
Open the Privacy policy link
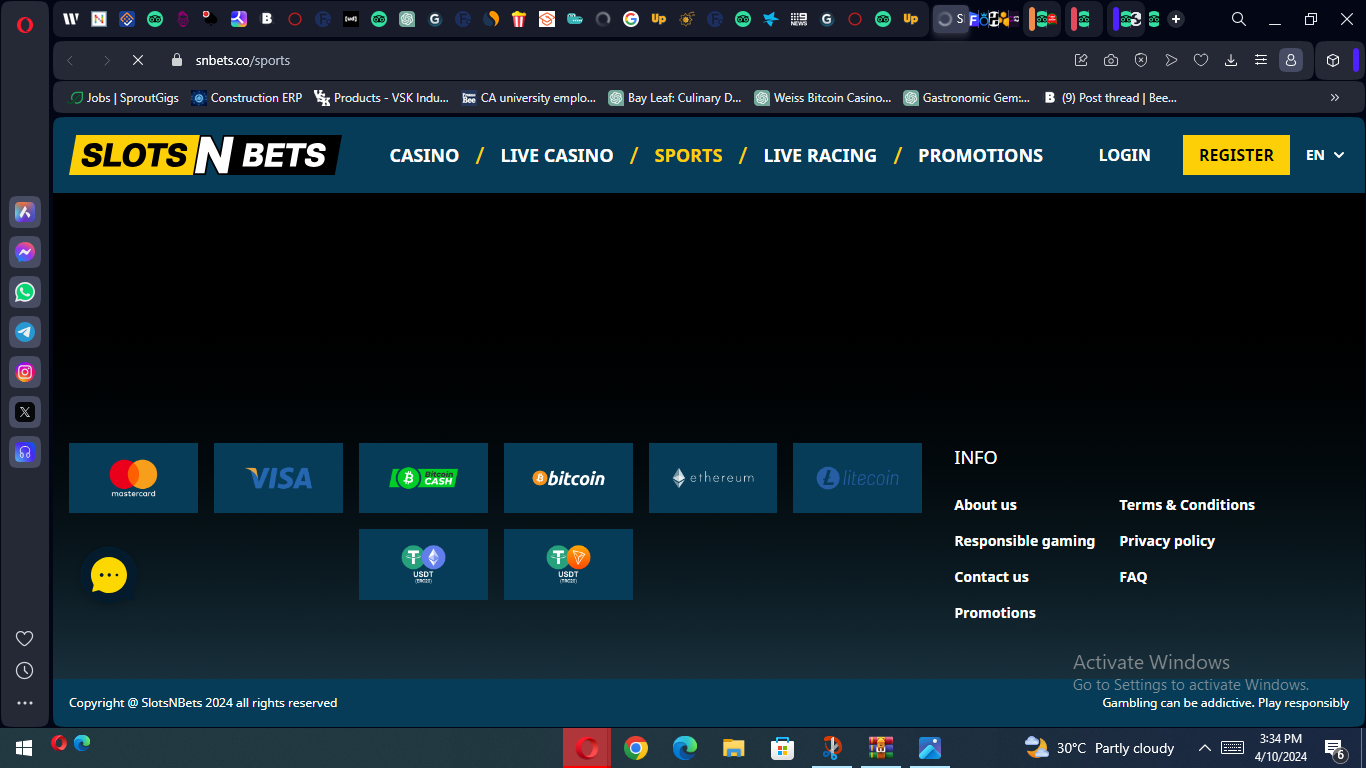1167,541
